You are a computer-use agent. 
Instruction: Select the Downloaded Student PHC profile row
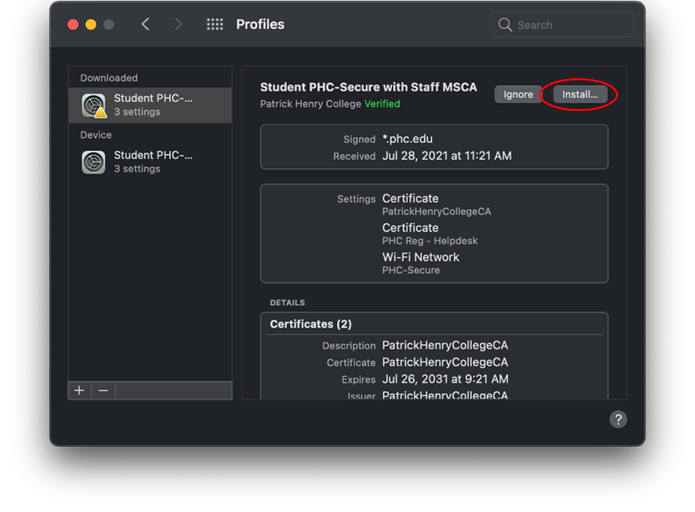150,105
